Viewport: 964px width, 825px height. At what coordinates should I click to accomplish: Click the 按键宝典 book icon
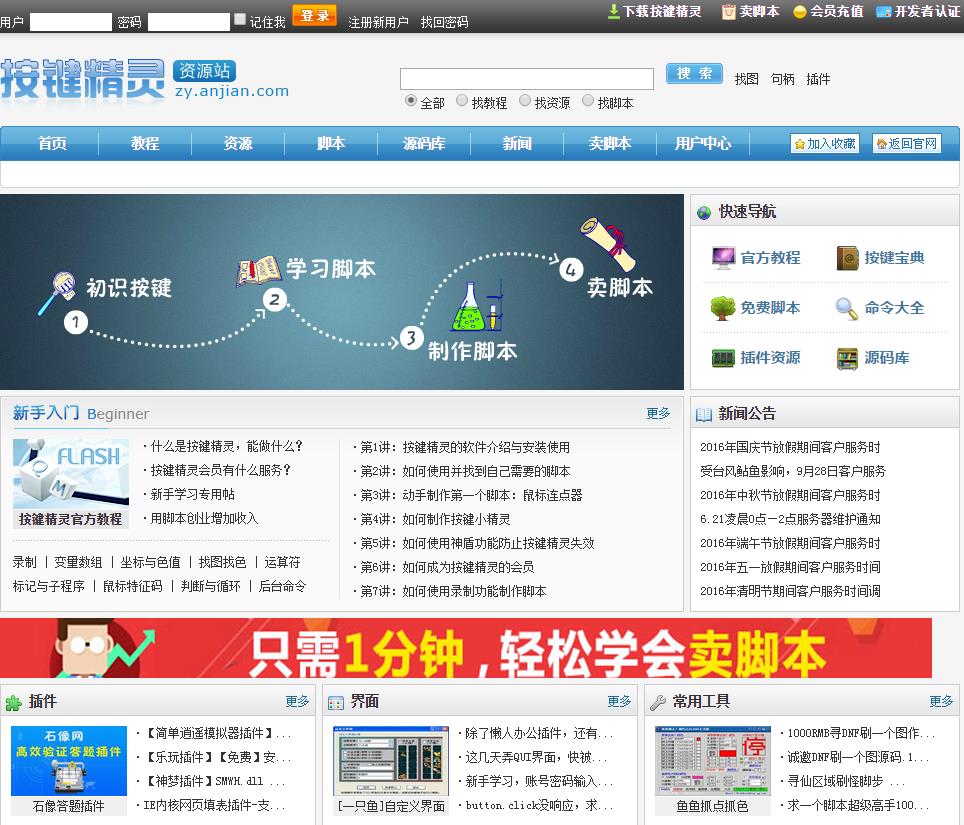pos(847,258)
